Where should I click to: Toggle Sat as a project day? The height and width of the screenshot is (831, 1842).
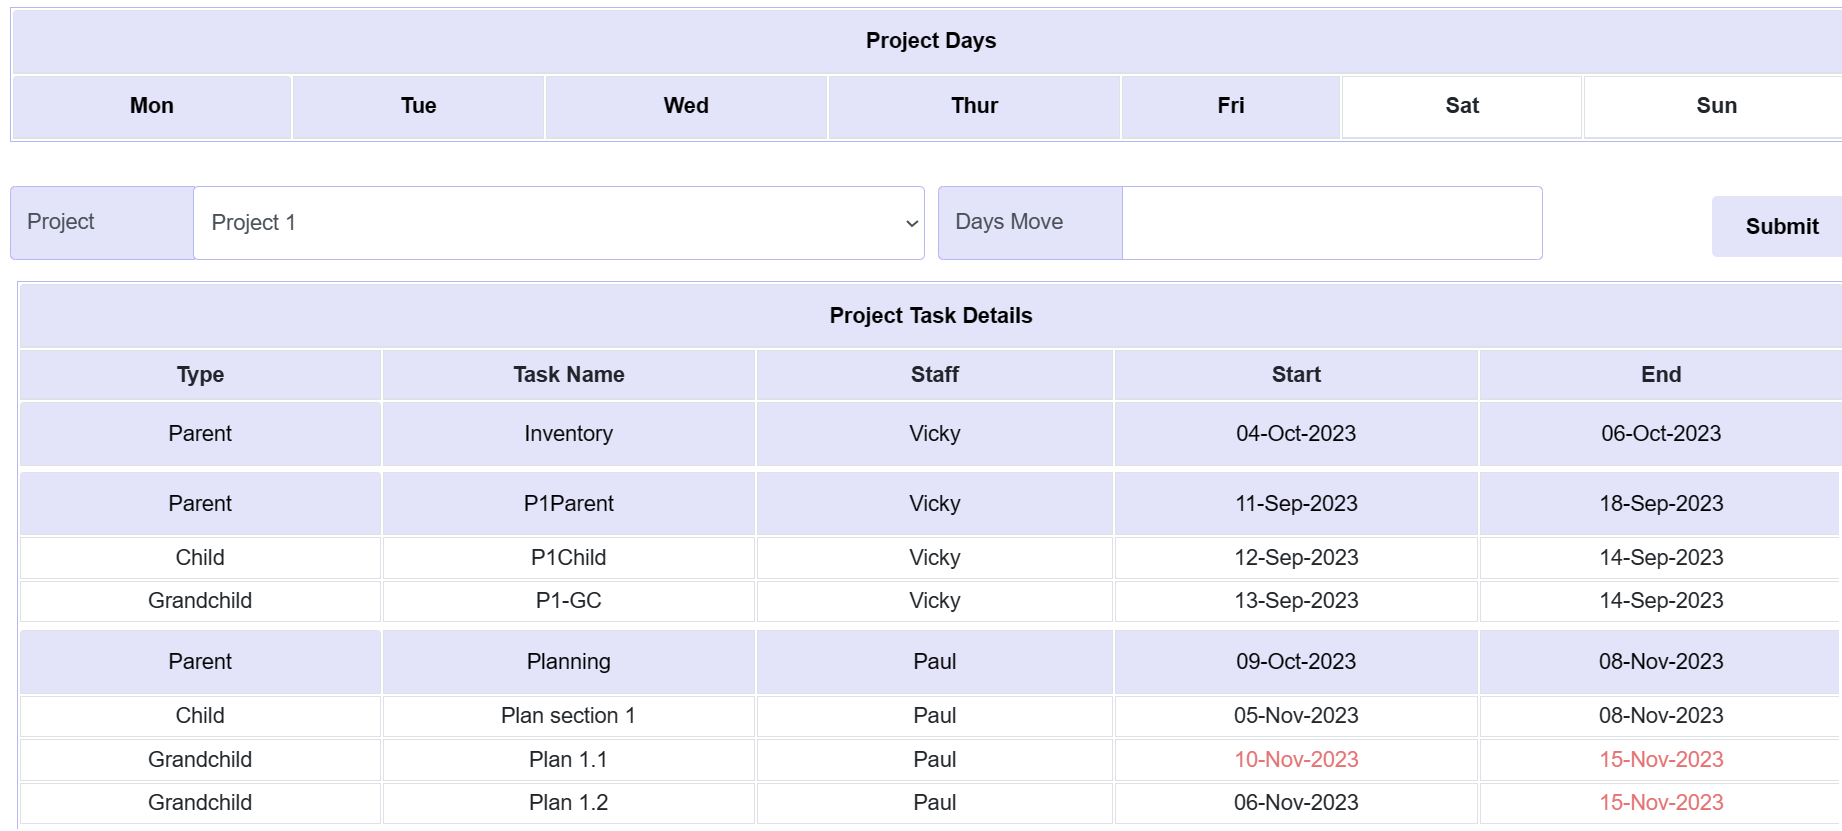tap(1460, 105)
